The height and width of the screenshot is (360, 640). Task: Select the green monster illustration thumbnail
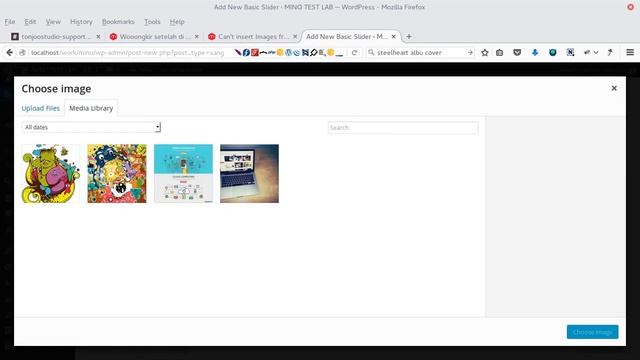click(x=51, y=173)
